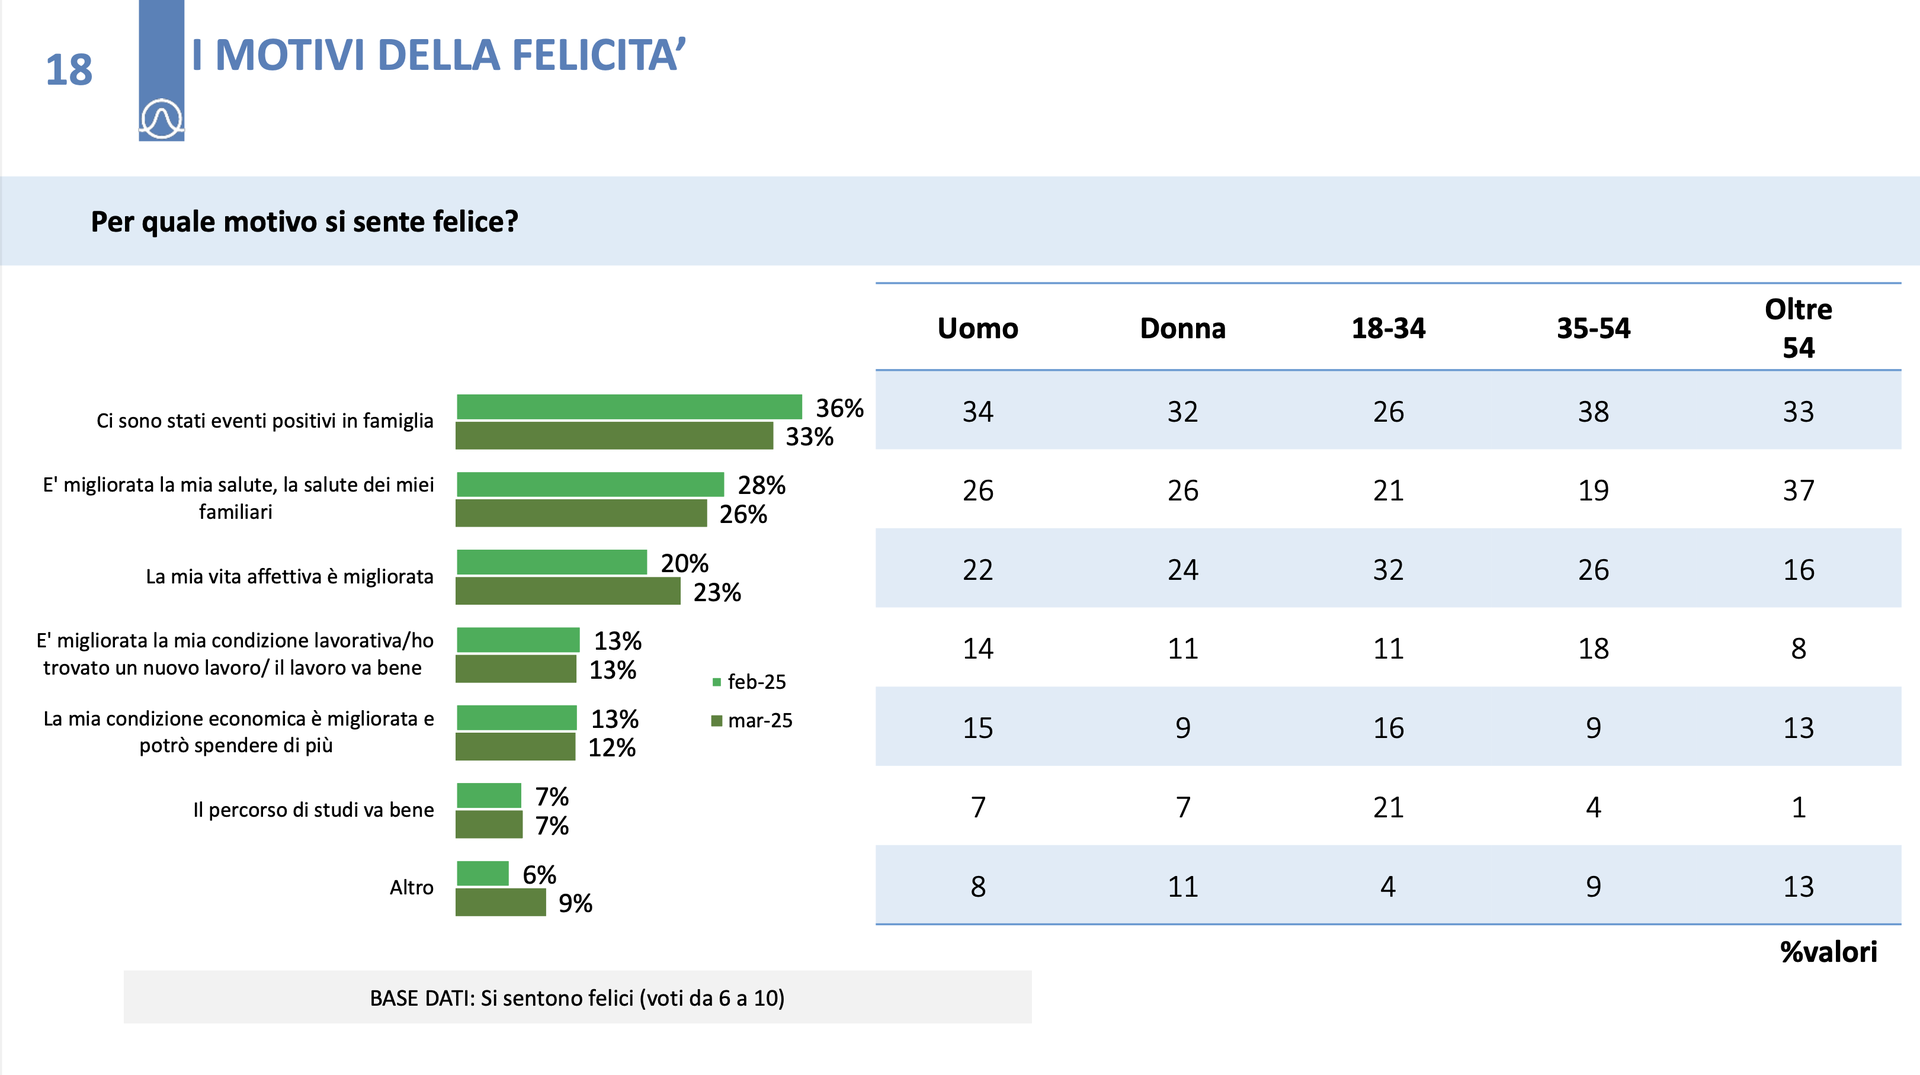Select the 28% health improvement bar
This screenshot has height=1075, width=1920.
[x=590, y=485]
